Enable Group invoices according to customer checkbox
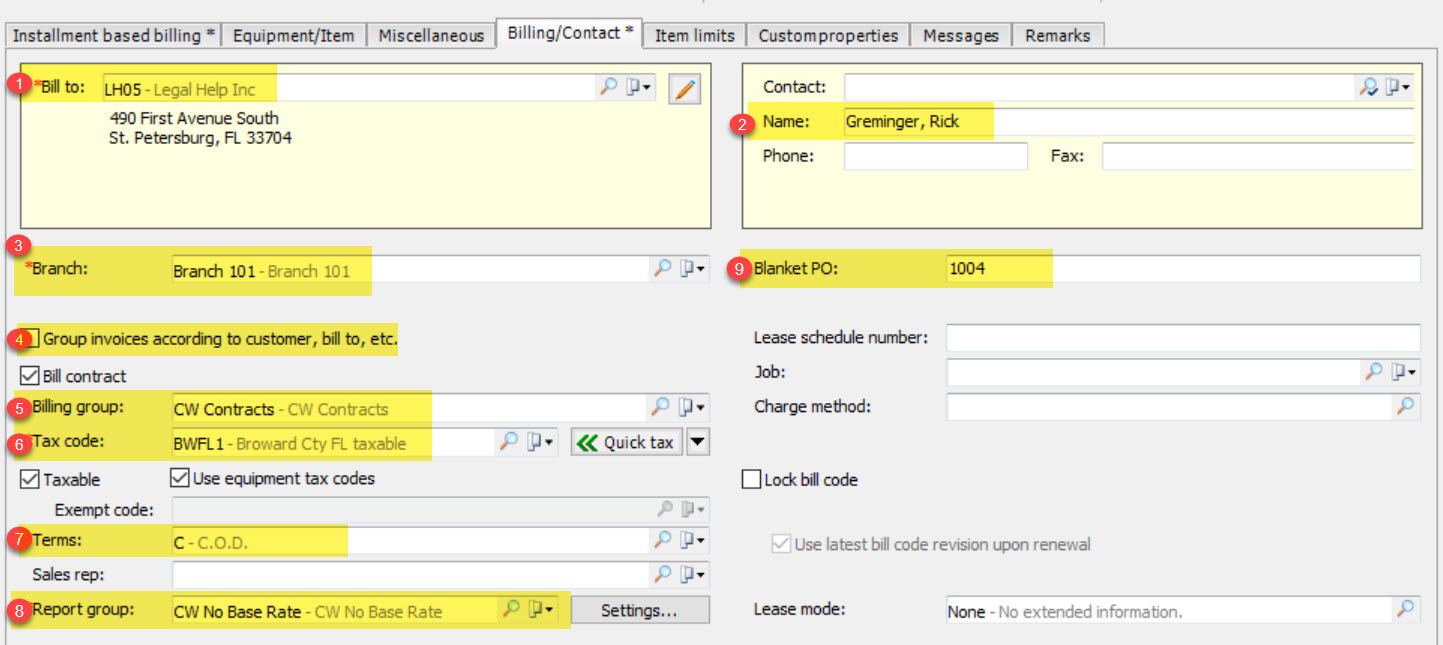Image resolution: width=1443 pixels, height=645 pixels. click(x=30, y=339)
